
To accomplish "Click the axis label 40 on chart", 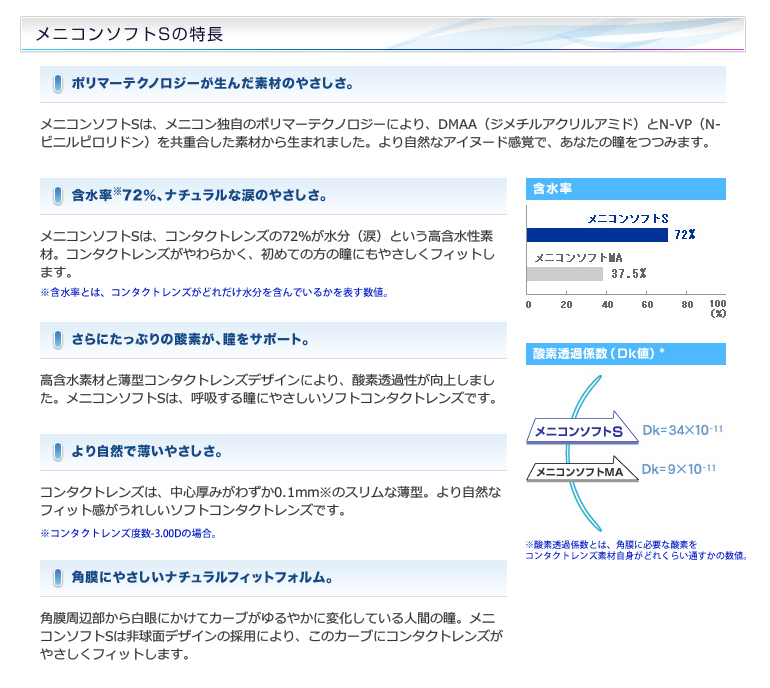I will (x=607, y=304).
